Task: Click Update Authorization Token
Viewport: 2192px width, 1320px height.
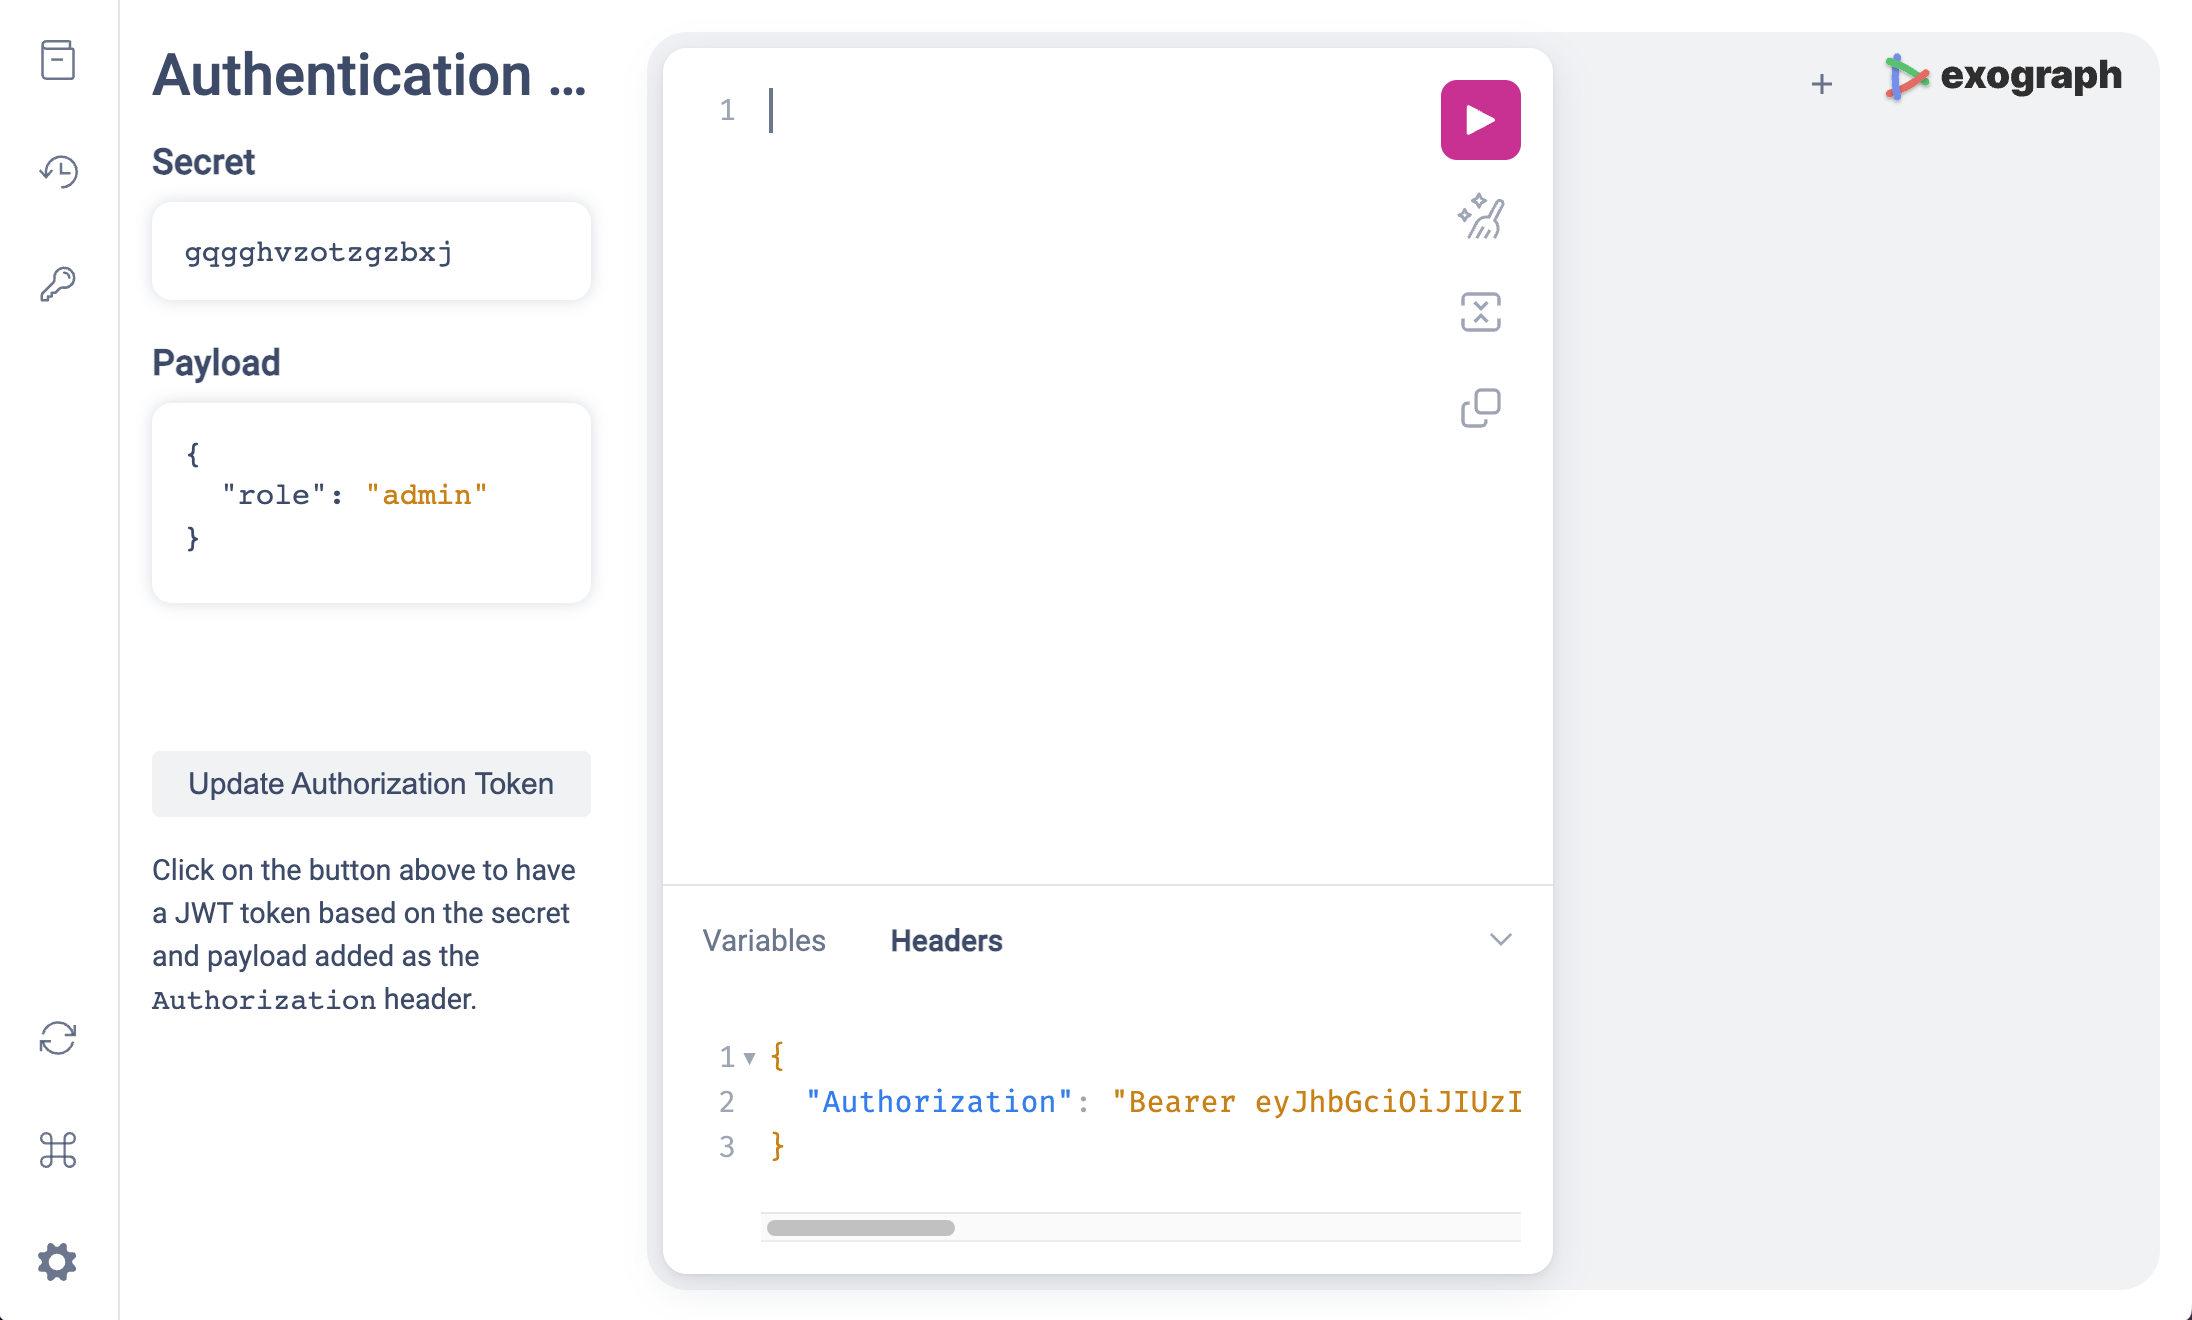Action: [371, 784]
